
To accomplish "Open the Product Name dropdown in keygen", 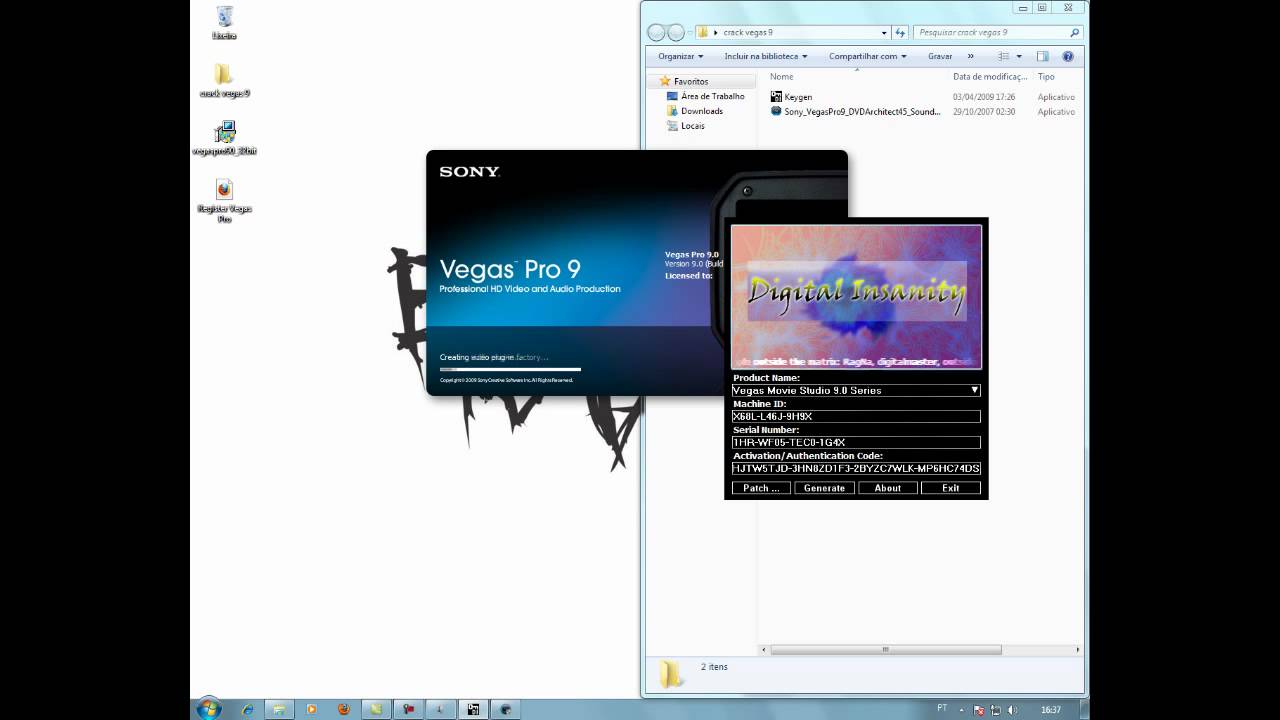I will click(975, 390).
